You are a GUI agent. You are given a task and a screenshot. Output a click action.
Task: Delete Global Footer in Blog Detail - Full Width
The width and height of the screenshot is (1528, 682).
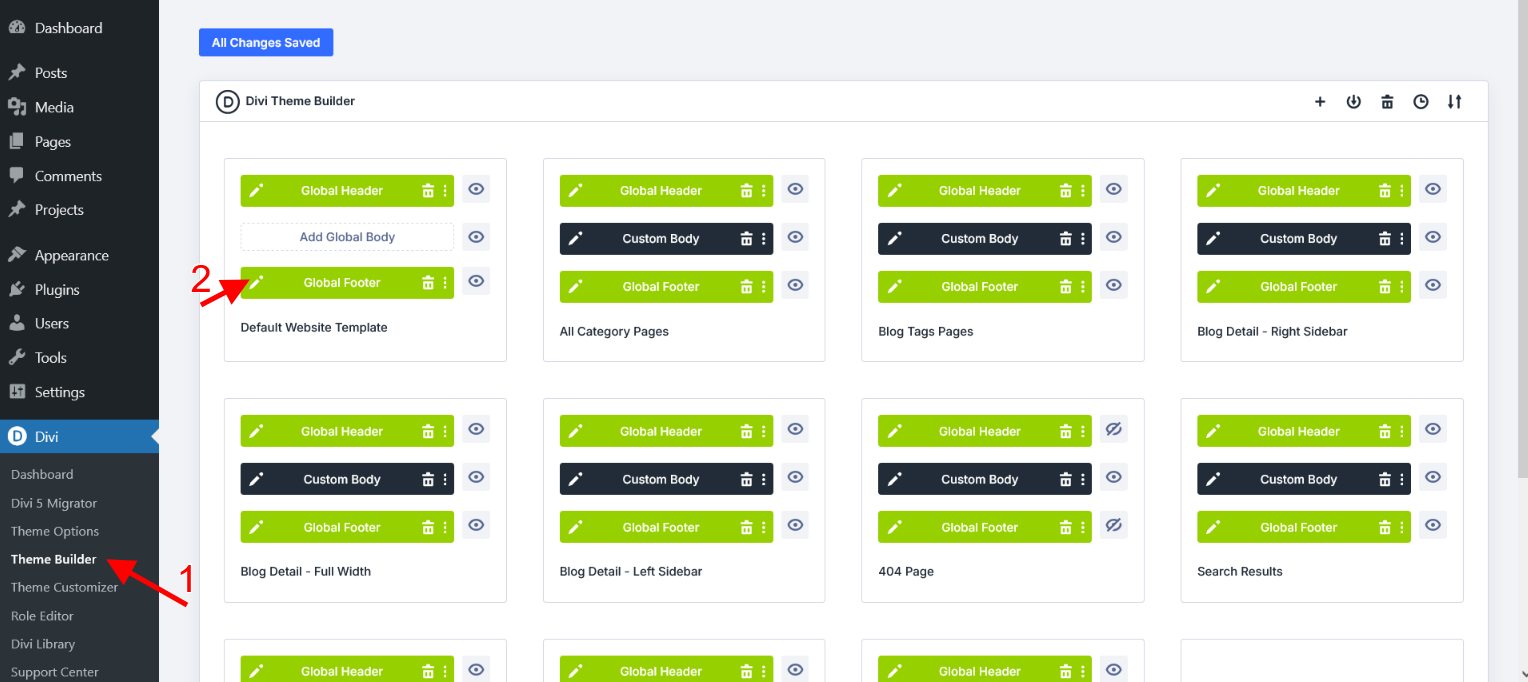pos(428,528)
